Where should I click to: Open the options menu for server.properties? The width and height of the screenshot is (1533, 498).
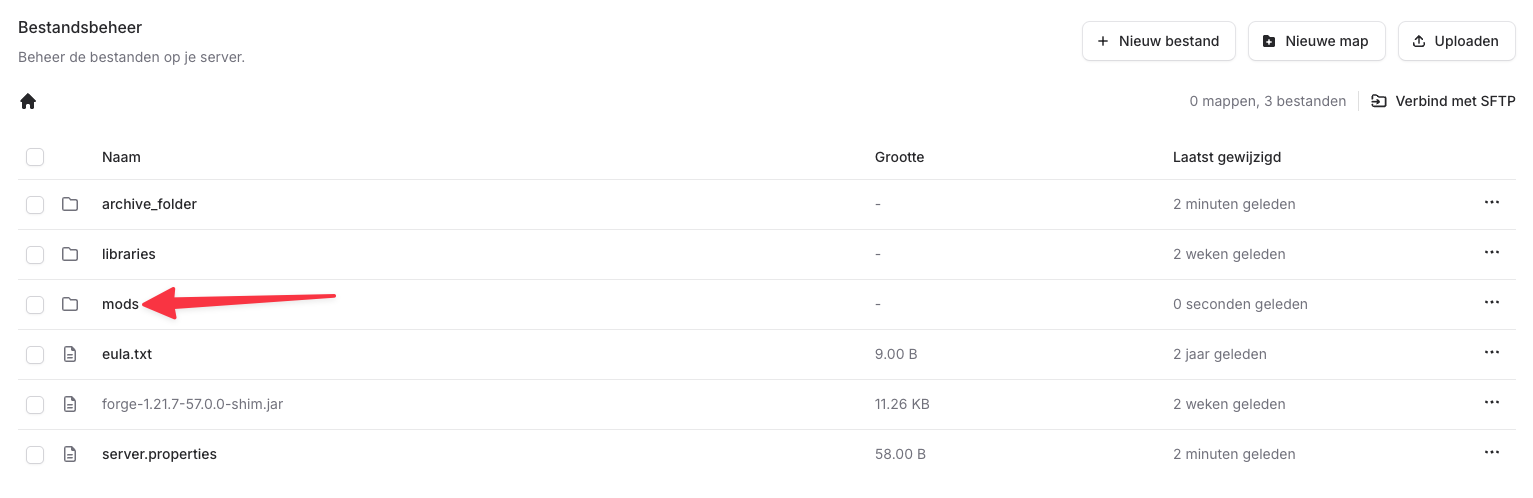[1491, 453]
